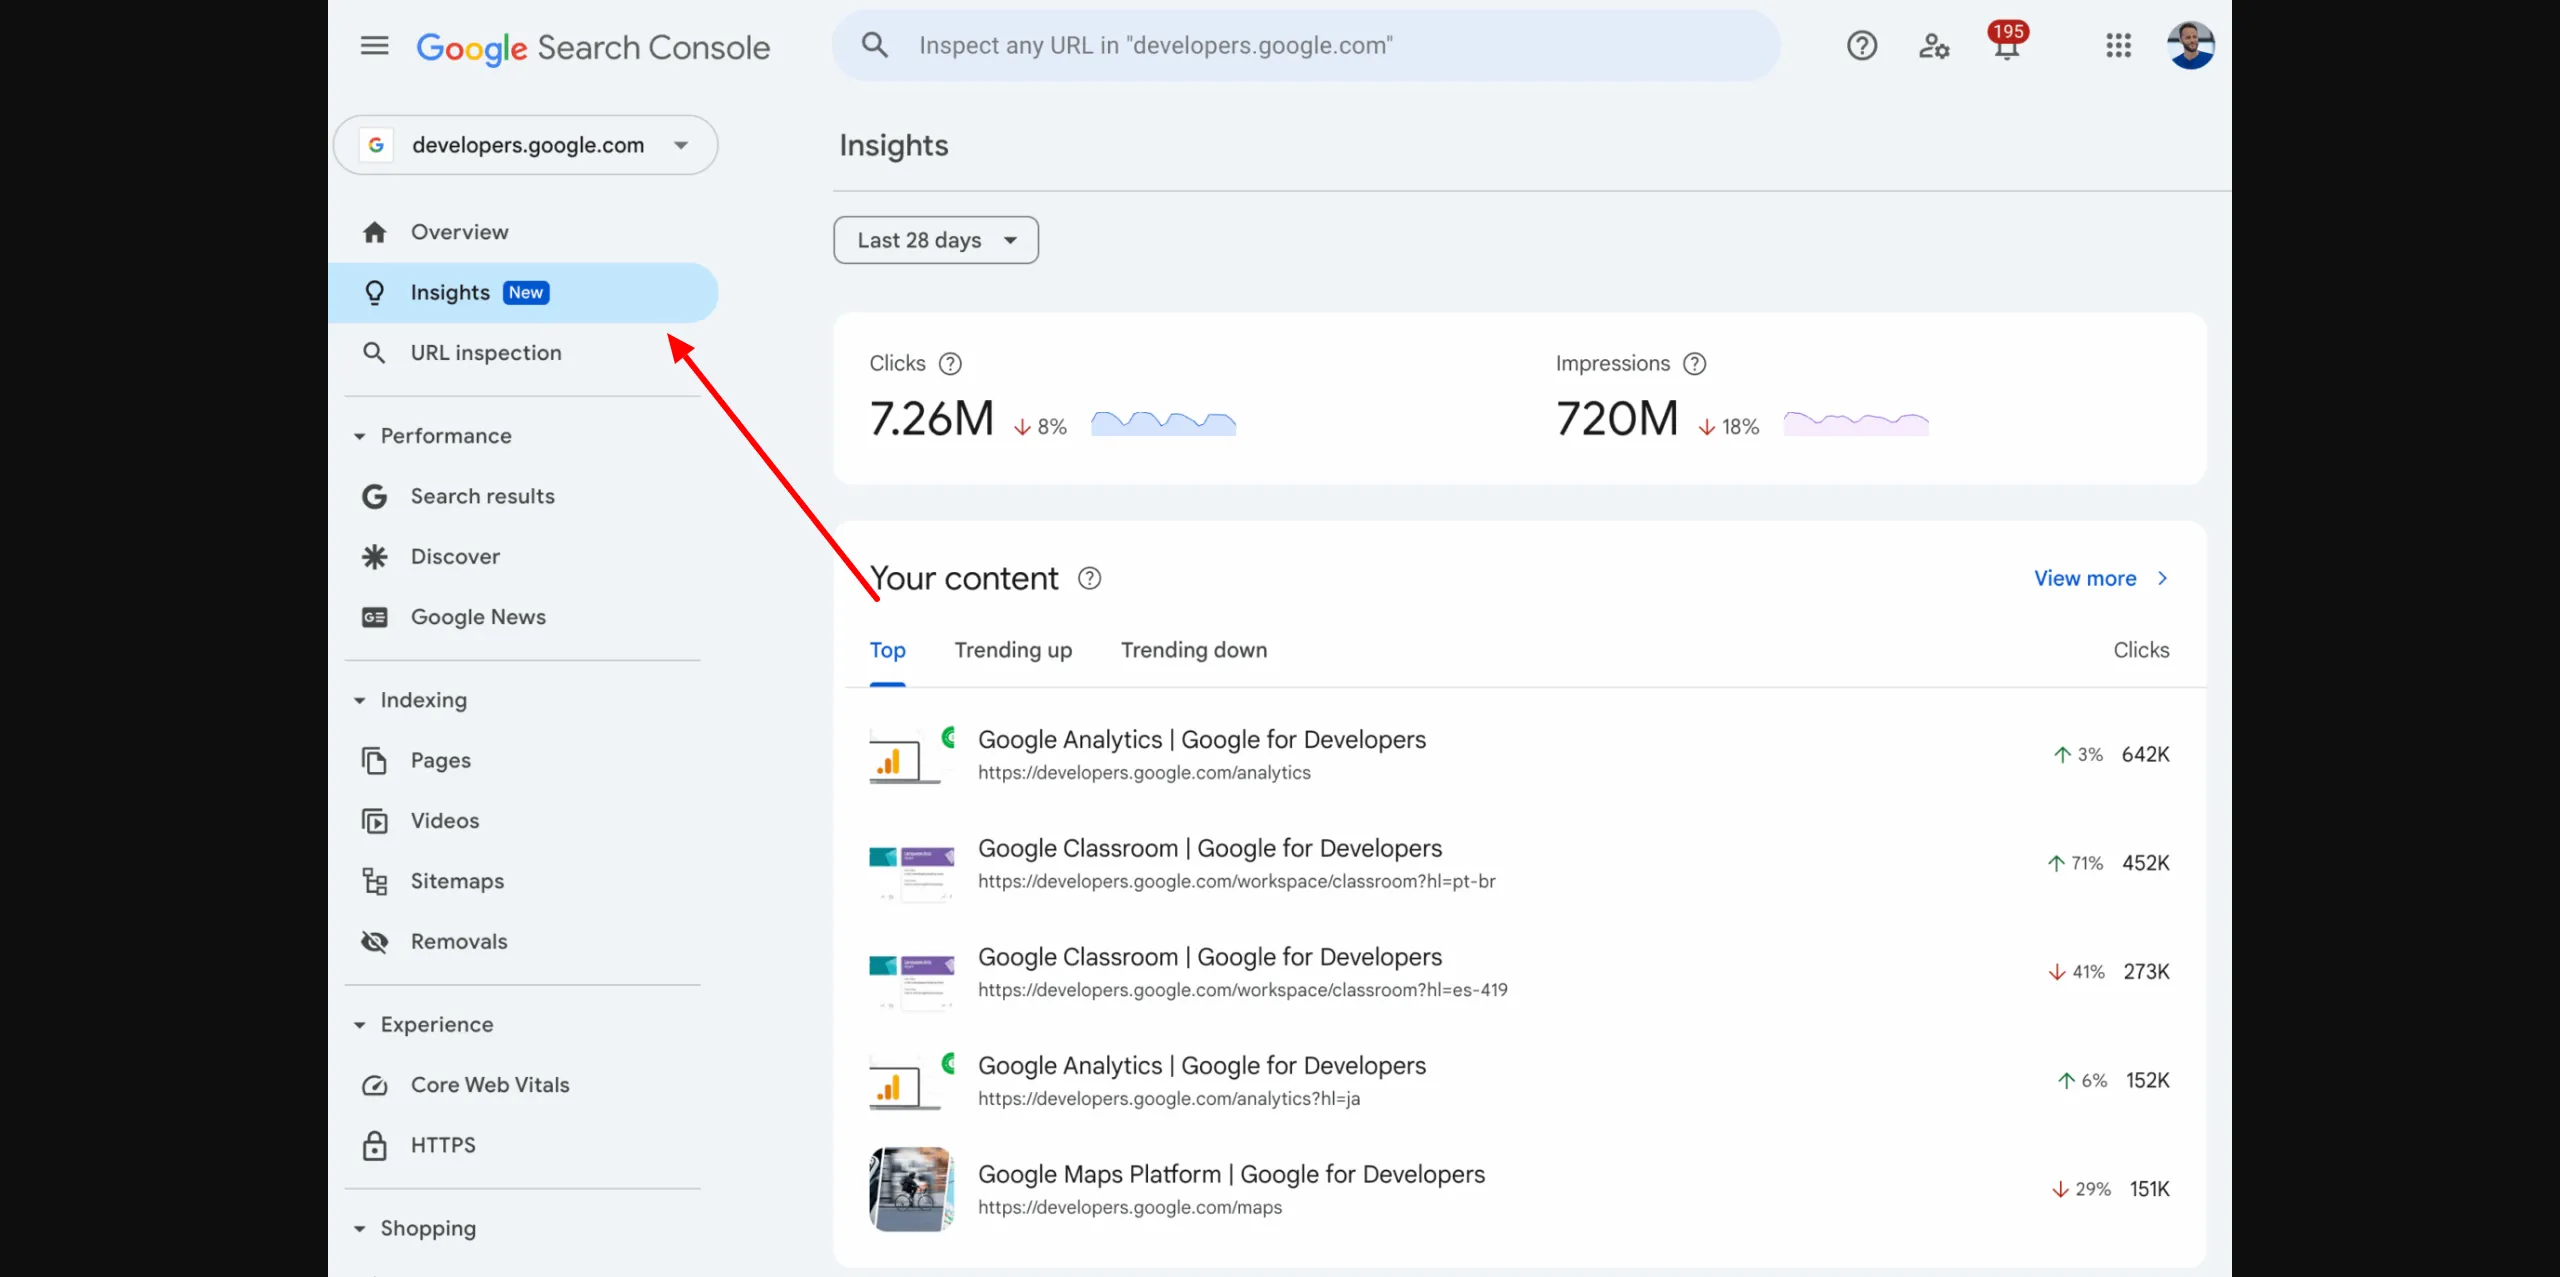Click the search magnifier icon in URL bar
This screenshot has width=2560, height=1277.
(874, 45)
